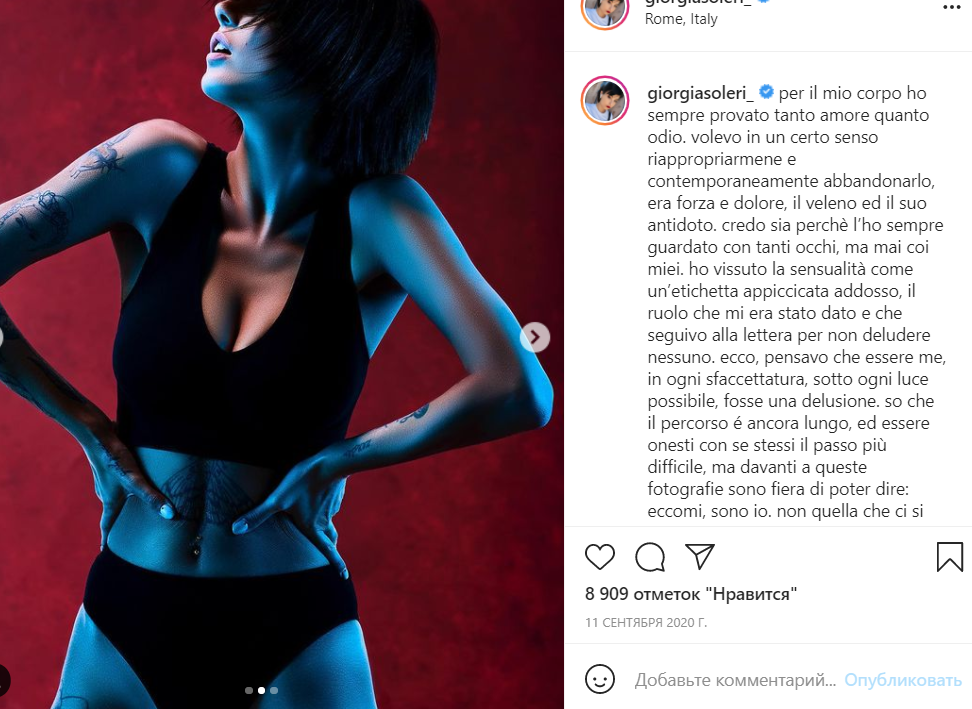
Task: Click the verified badge next to username
Action: pos(766,92)
